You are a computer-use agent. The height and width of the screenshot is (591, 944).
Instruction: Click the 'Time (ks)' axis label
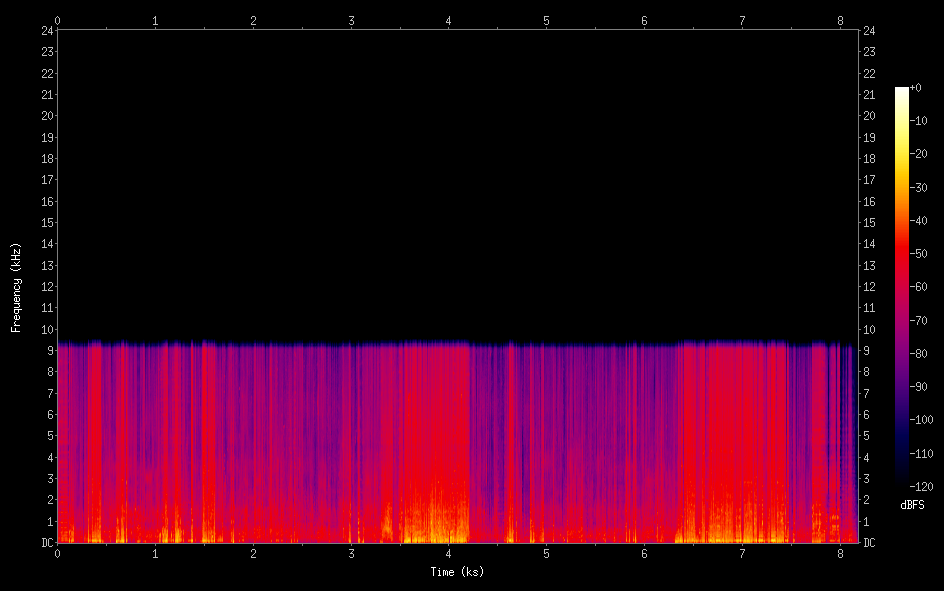457,572
